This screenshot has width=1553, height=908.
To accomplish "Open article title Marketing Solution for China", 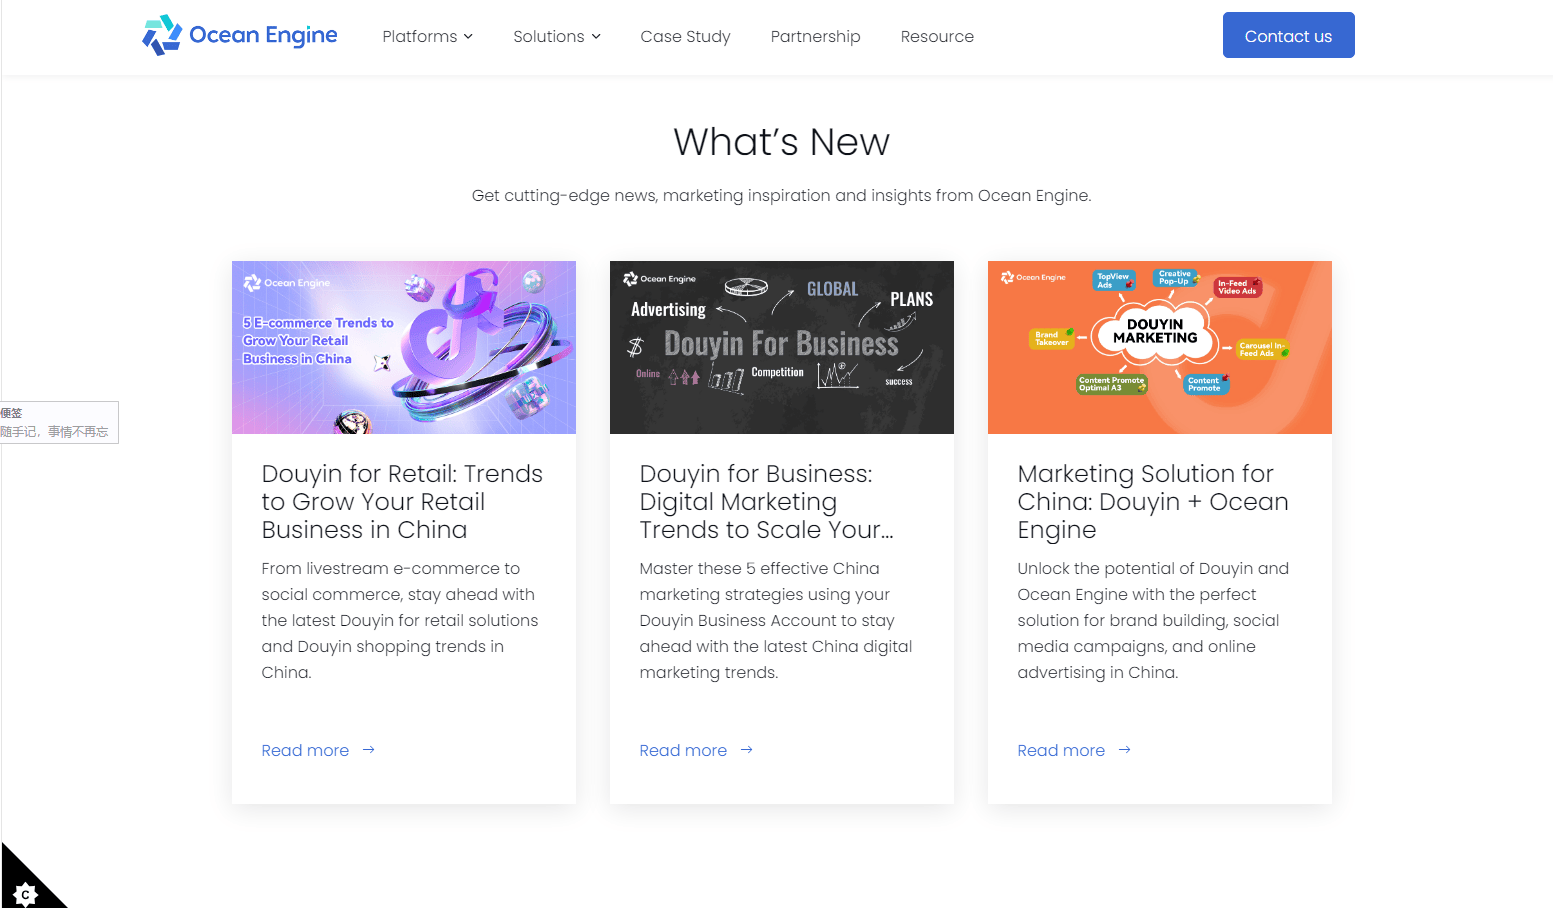I will click(x=1153, y=502).
